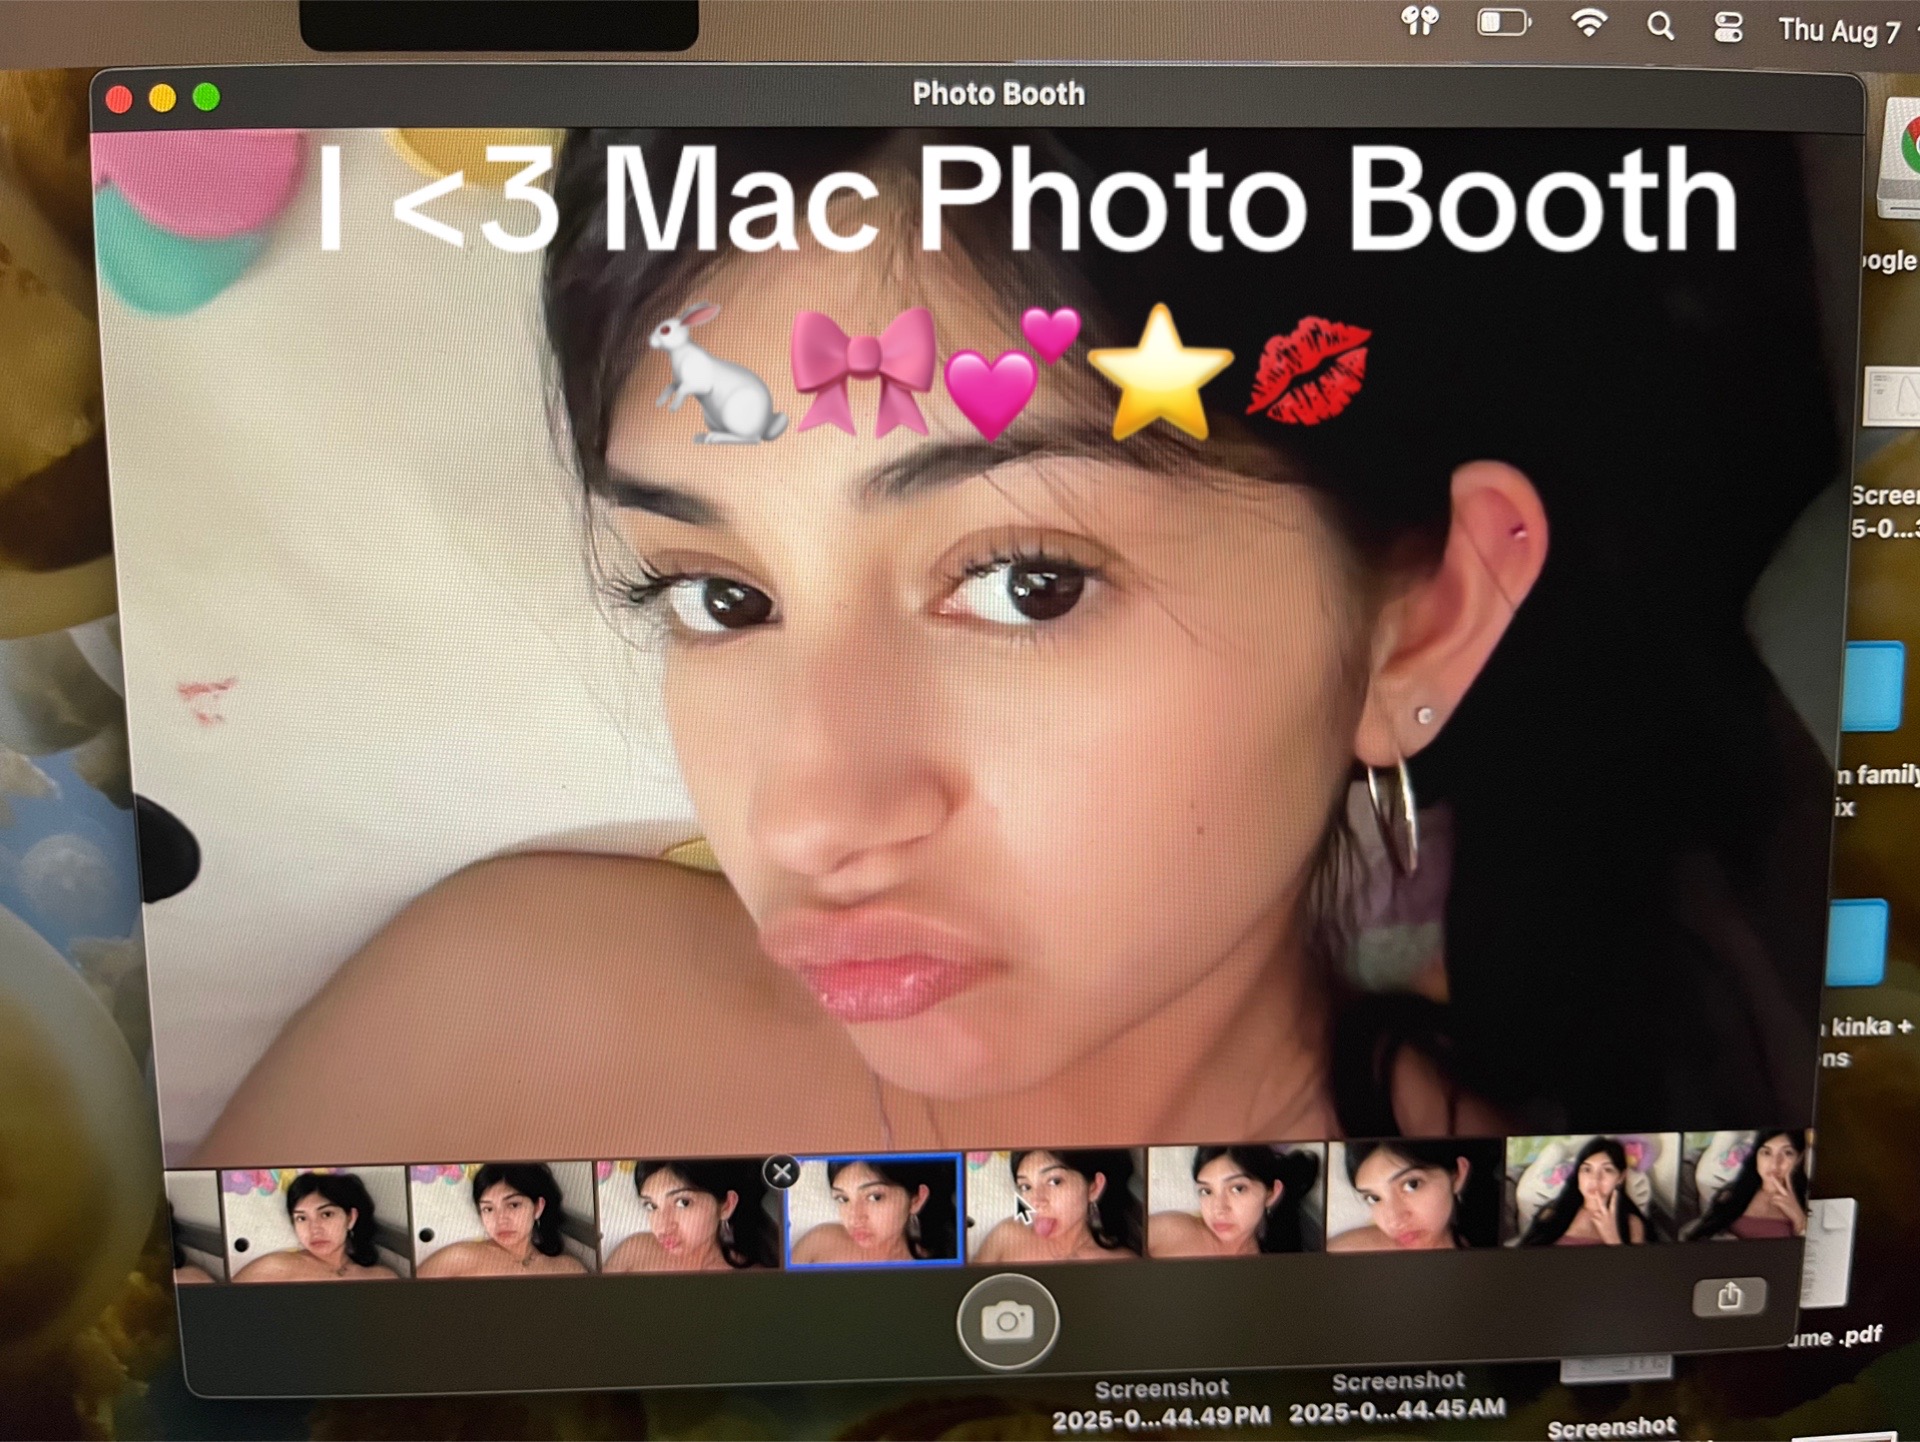Select the thumbnail just left of the highlighted photo

pos(688,1215)
